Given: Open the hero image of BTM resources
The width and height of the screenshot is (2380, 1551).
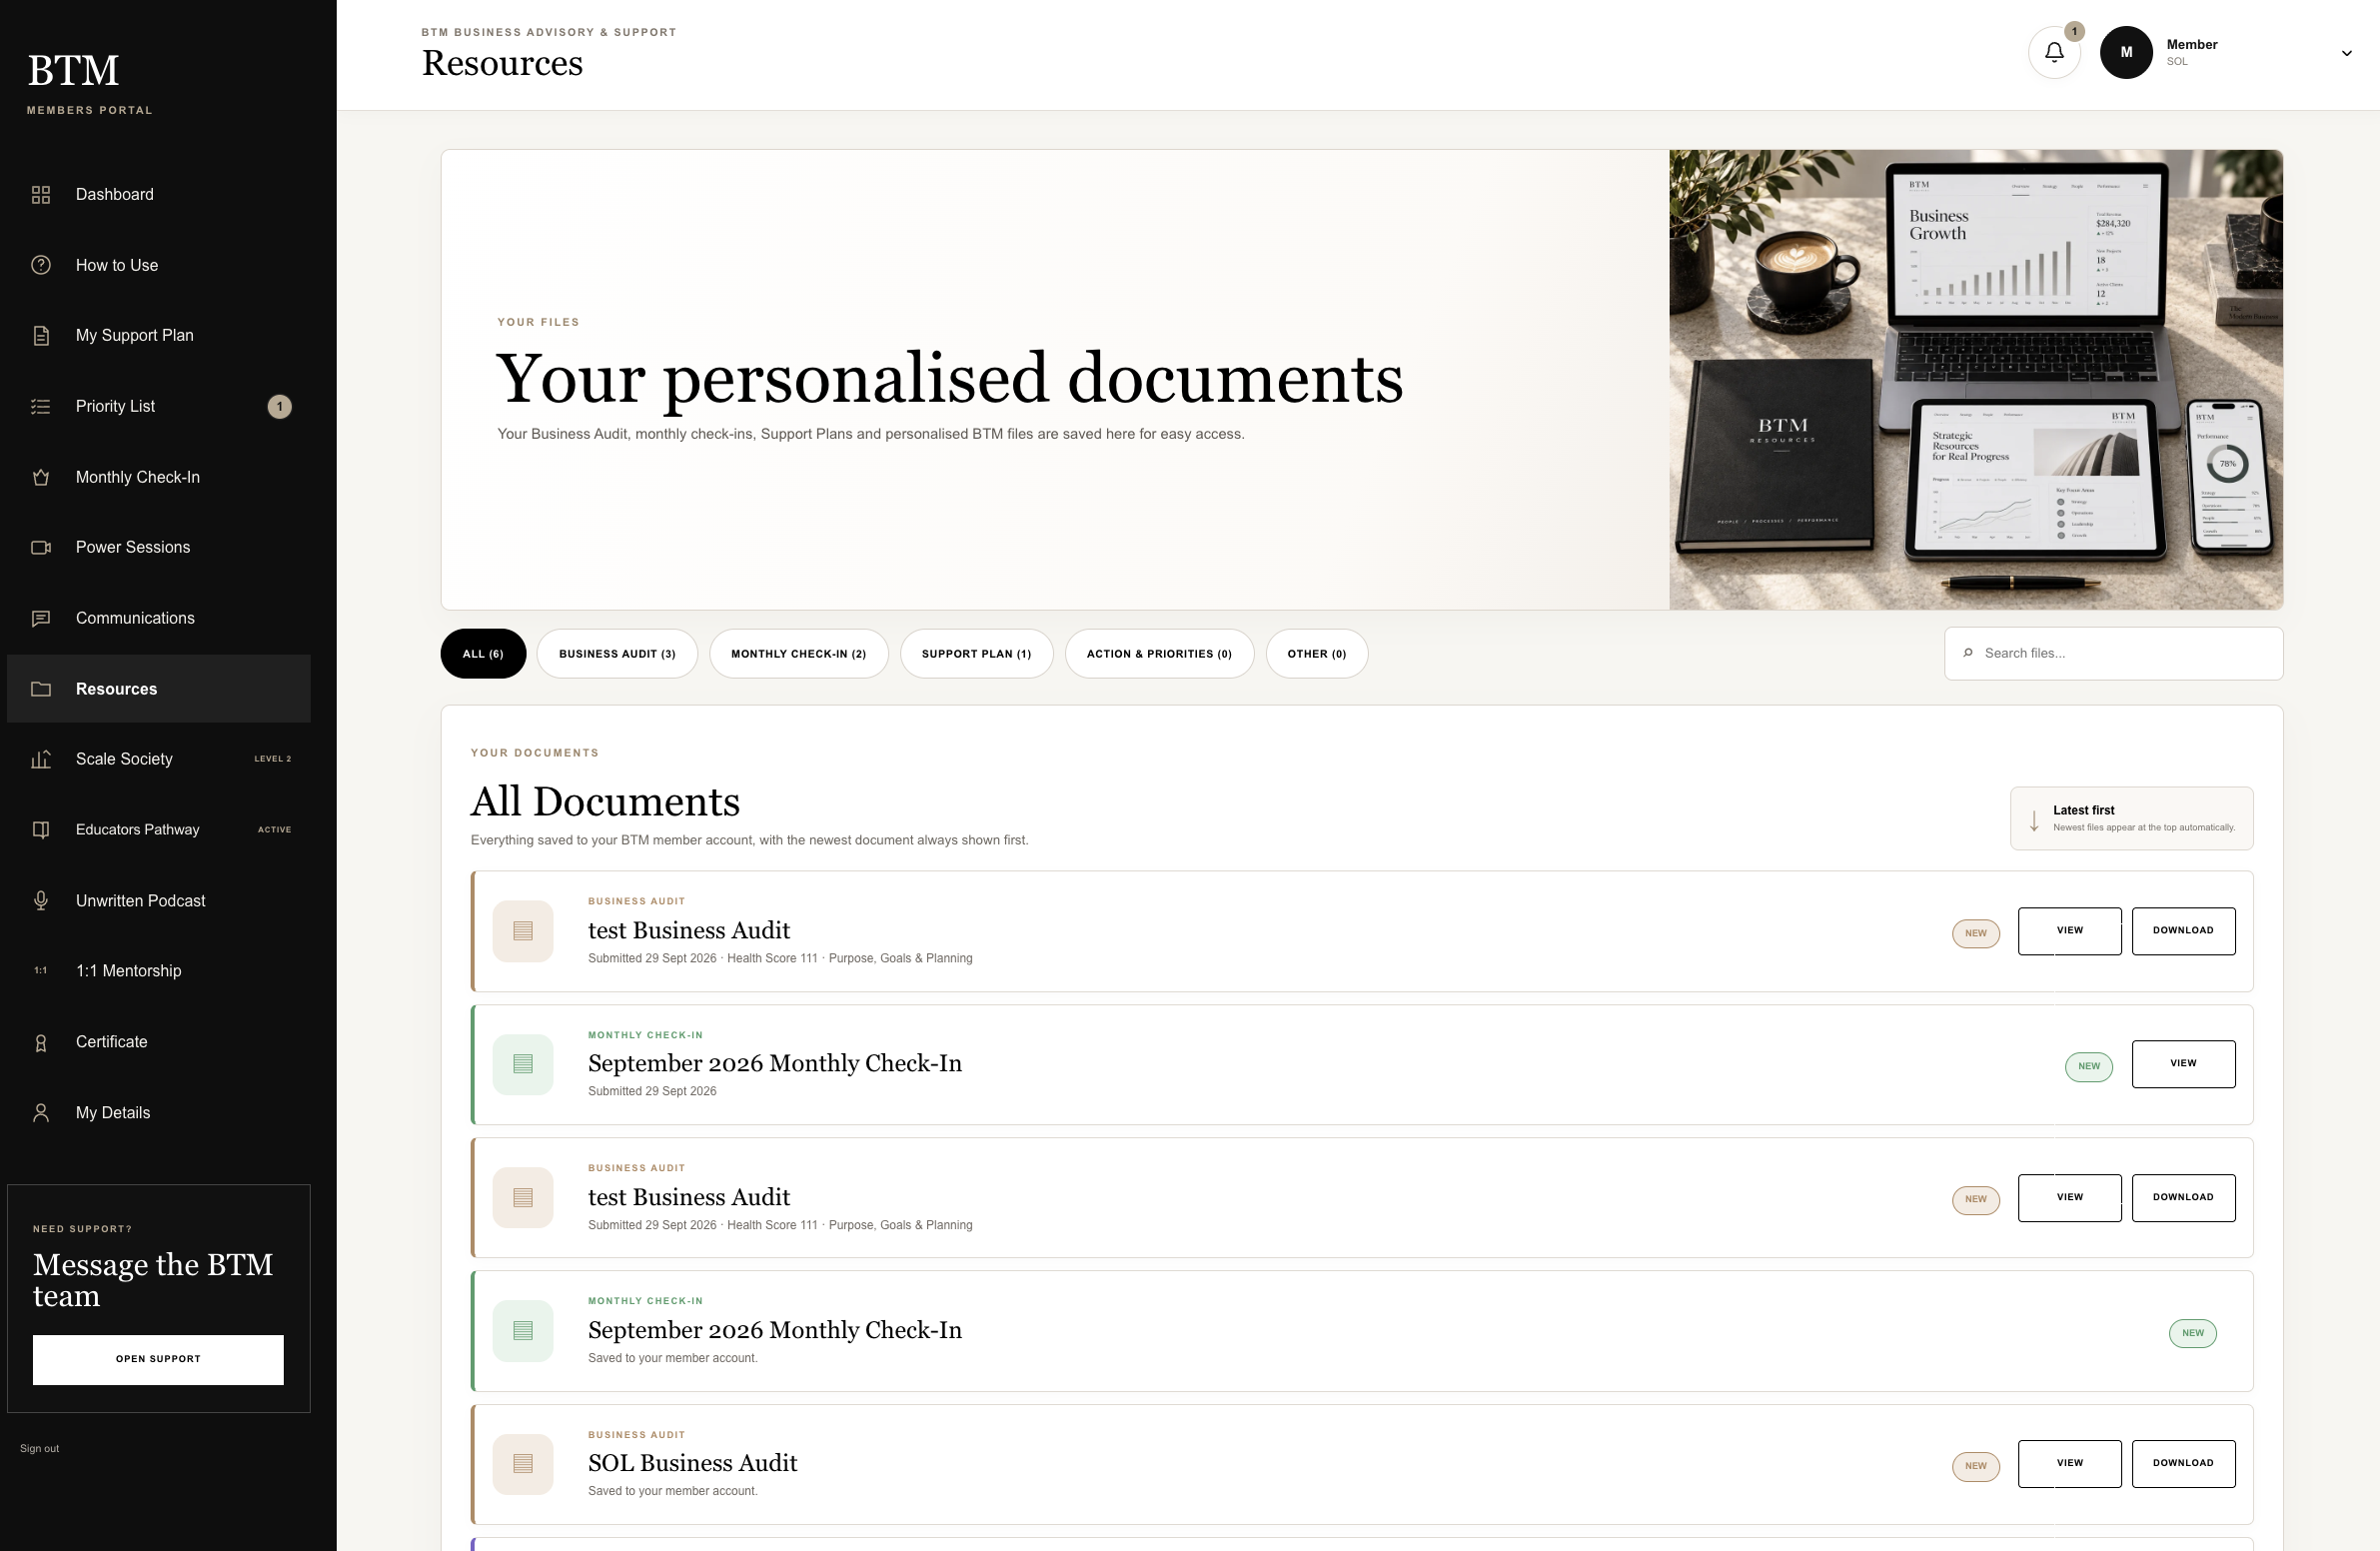Looking at the screenshot, I should tap(1976, 380).
